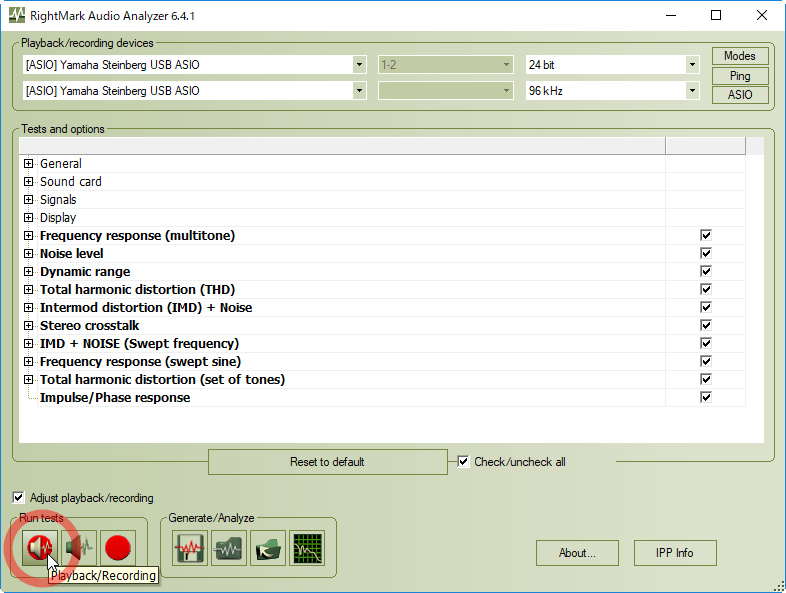Disable the Dynamic range test checkbox
The width and height of the screenshot is (786, 593).
pyautogui.click(x=706, y=271)
